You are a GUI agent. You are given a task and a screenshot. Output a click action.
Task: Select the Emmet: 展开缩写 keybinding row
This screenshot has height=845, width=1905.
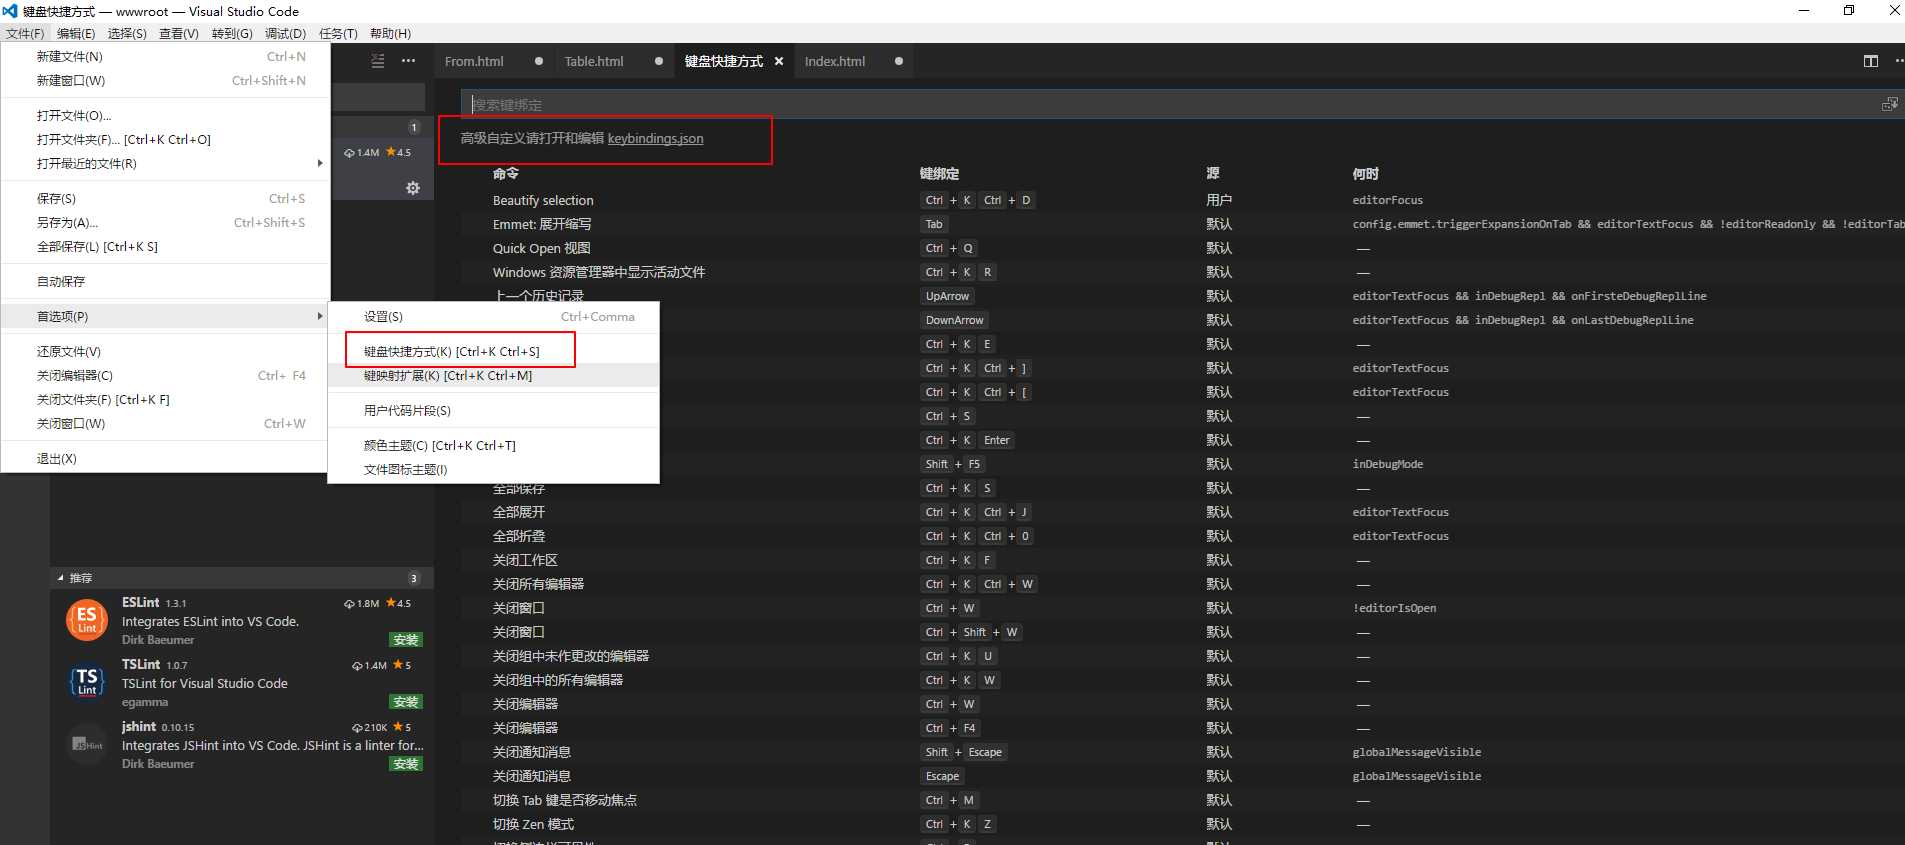(1183, 224)
